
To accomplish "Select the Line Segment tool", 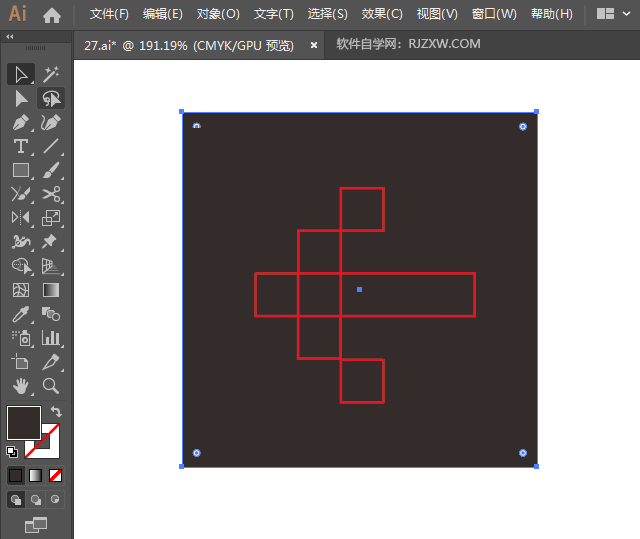I will pyautogui.click(x=51, y=146).
